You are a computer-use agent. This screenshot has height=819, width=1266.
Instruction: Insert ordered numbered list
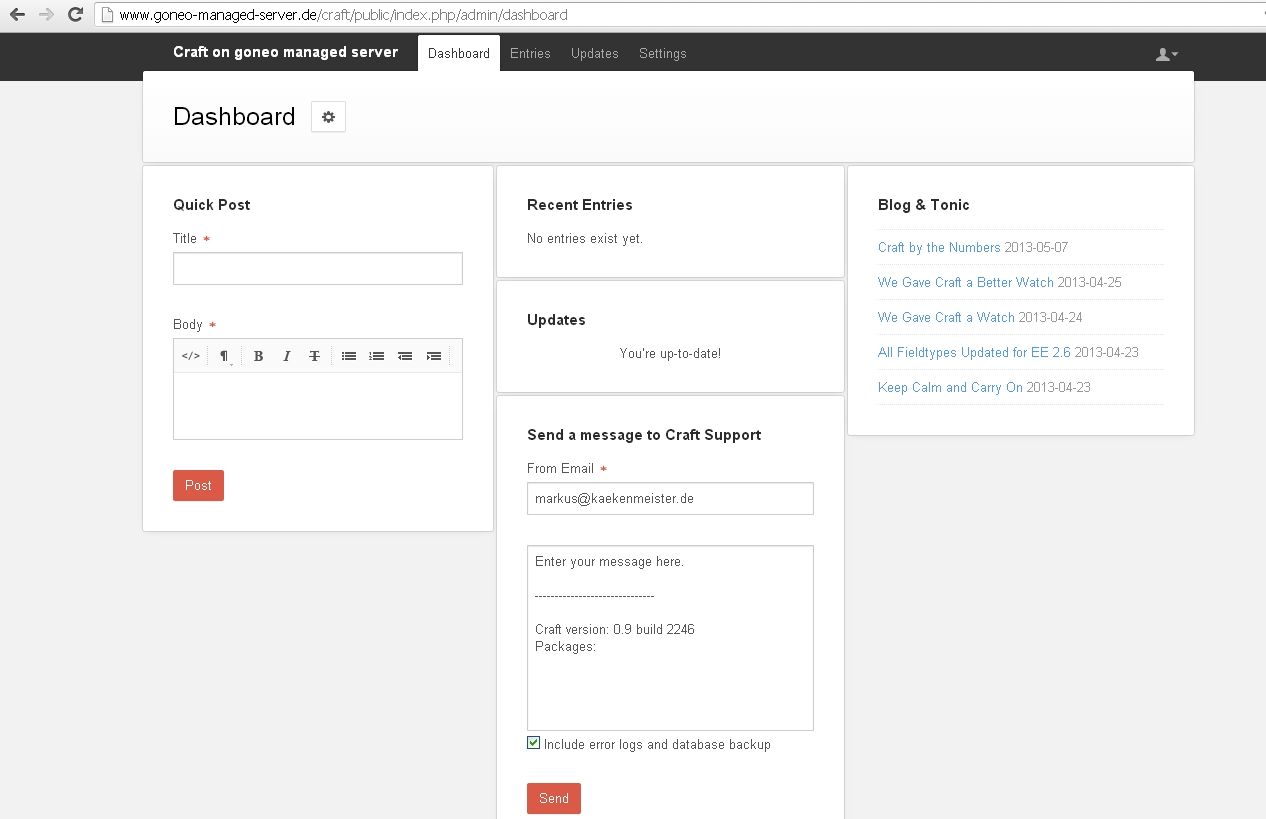click(377, 356)
